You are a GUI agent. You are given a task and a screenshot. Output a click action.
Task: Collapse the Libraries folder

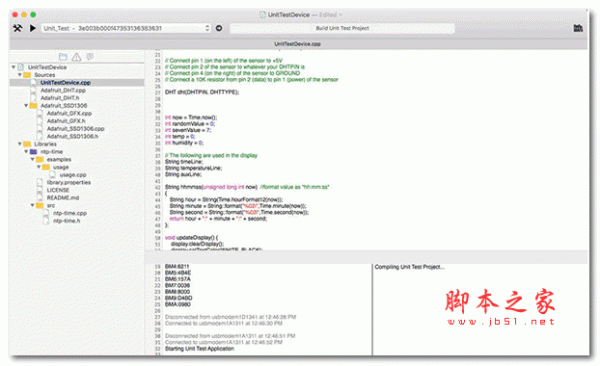click(x=20, y=144)
